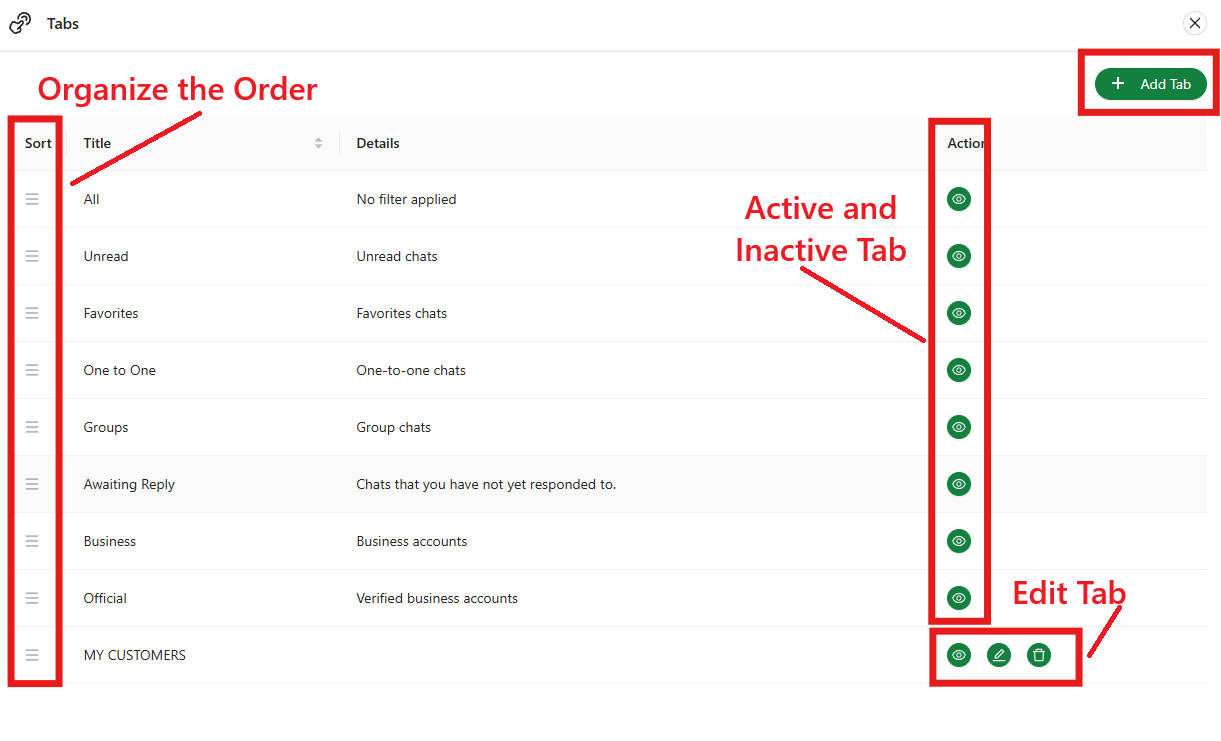Viewport: 1221px width, 741px height.
Task: Click the Title column header
Action: pos(97,143)
